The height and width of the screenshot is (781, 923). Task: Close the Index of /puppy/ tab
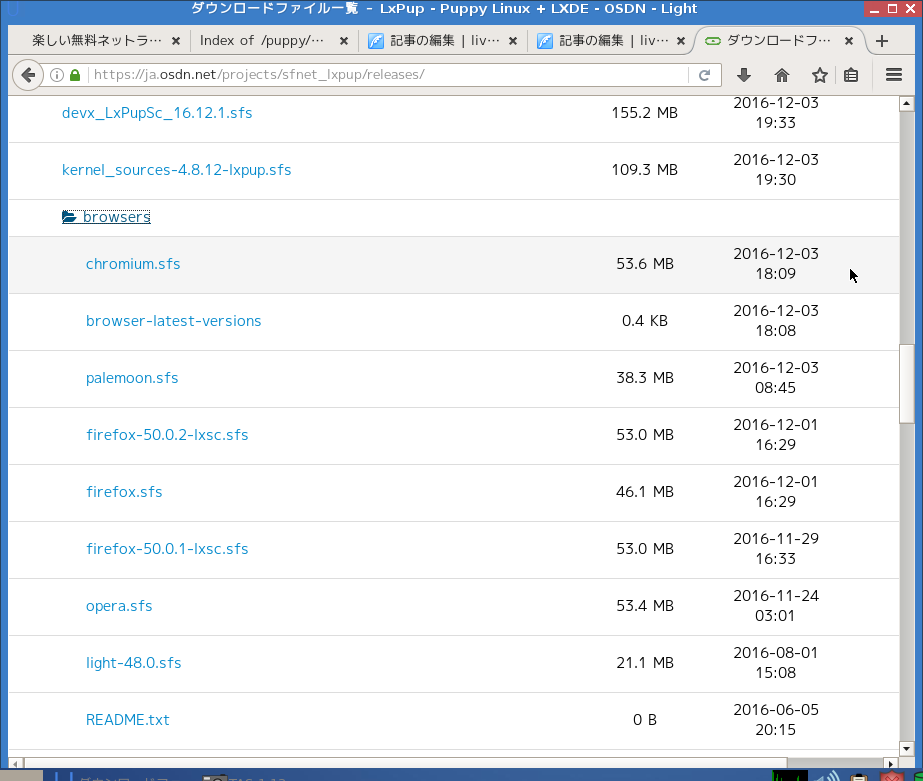pyautogui.click(x=344, y=41)
